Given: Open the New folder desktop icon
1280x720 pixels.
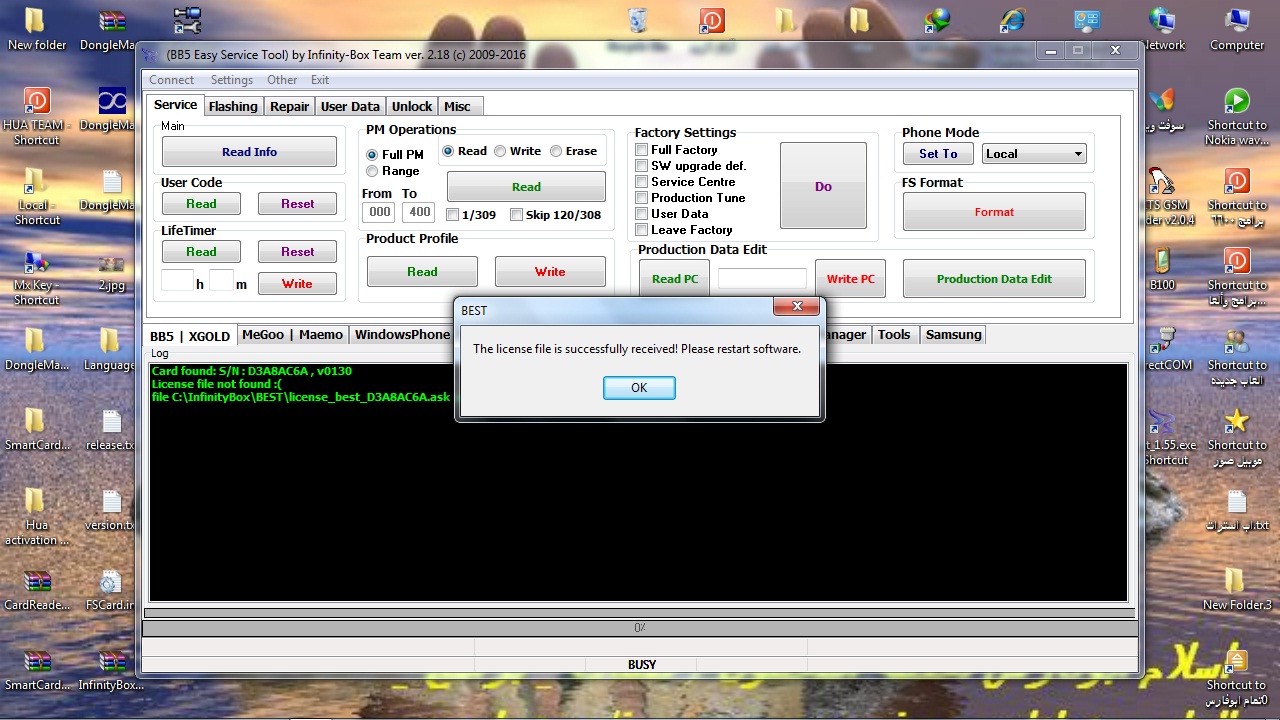Looking at the screenshot, I should [x=36, y=28].
